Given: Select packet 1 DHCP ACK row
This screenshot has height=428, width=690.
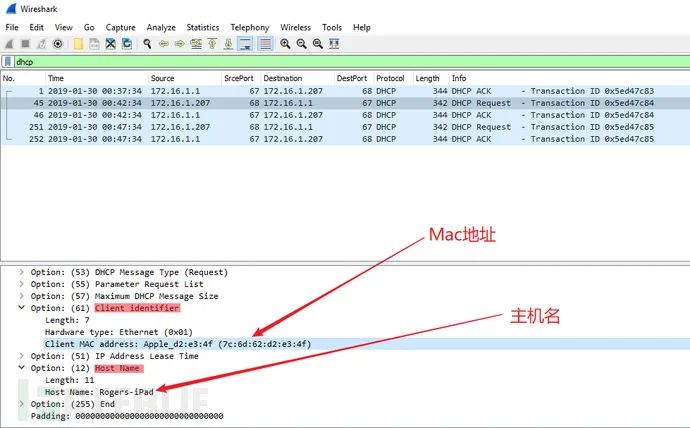Looking at the screenshot, I should (345, 91).
